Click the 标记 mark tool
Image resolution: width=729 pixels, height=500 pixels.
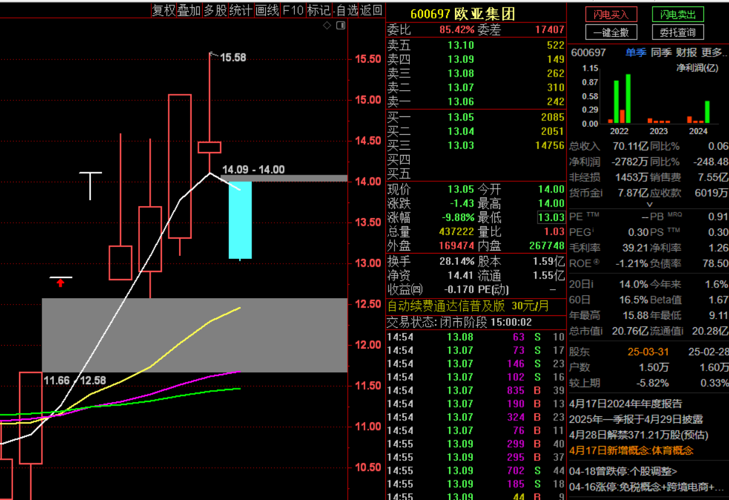(319, 10)
